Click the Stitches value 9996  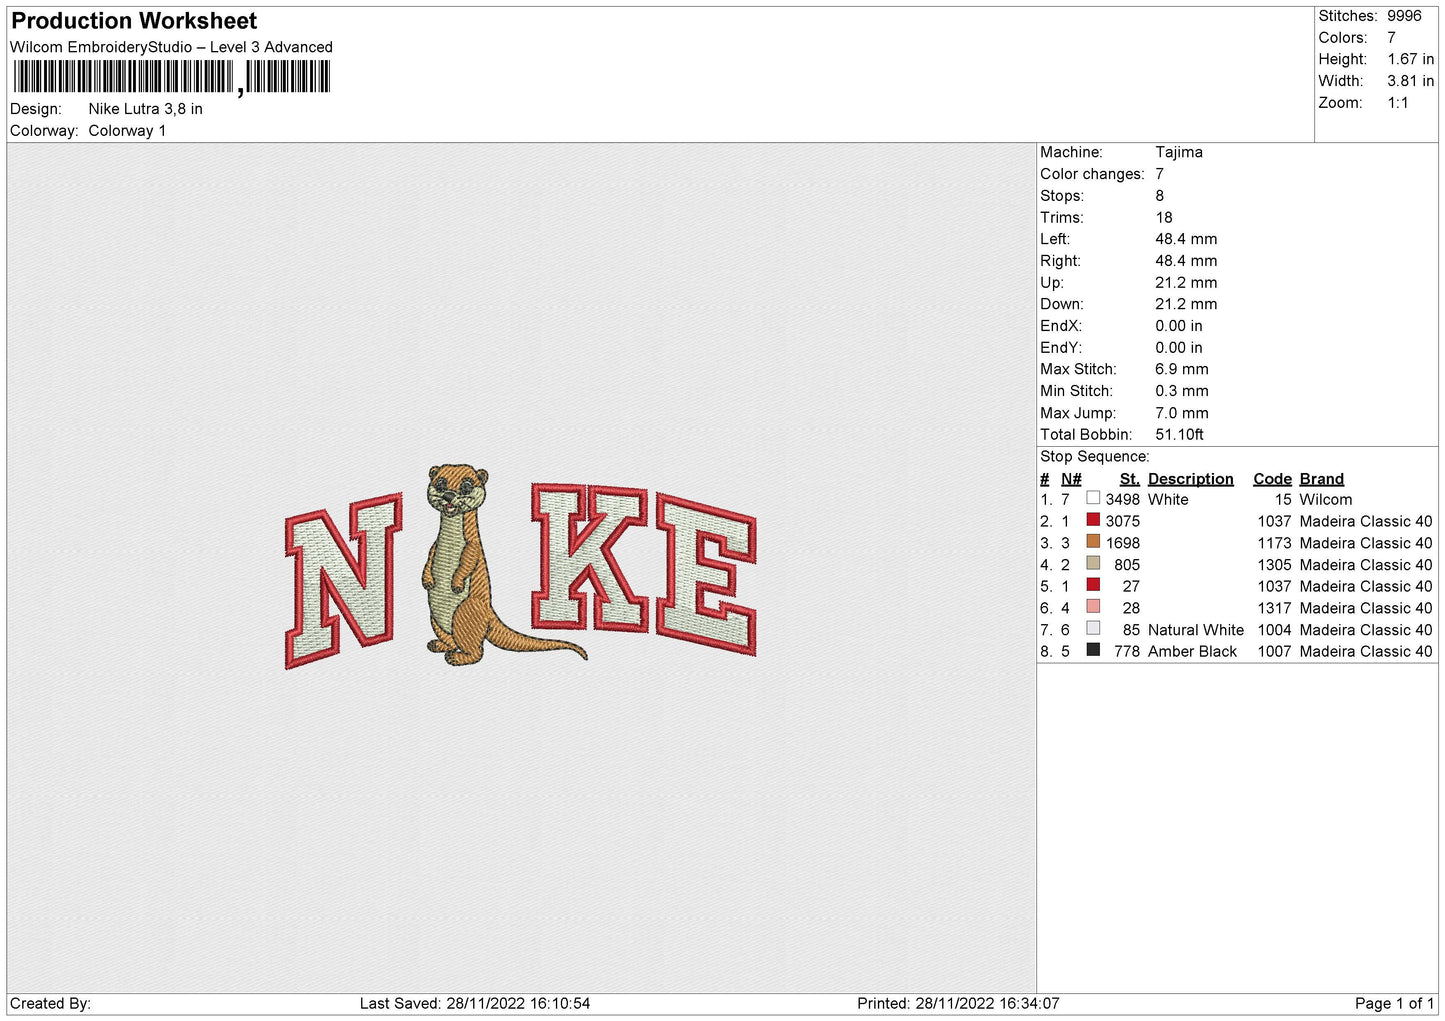1404,16
